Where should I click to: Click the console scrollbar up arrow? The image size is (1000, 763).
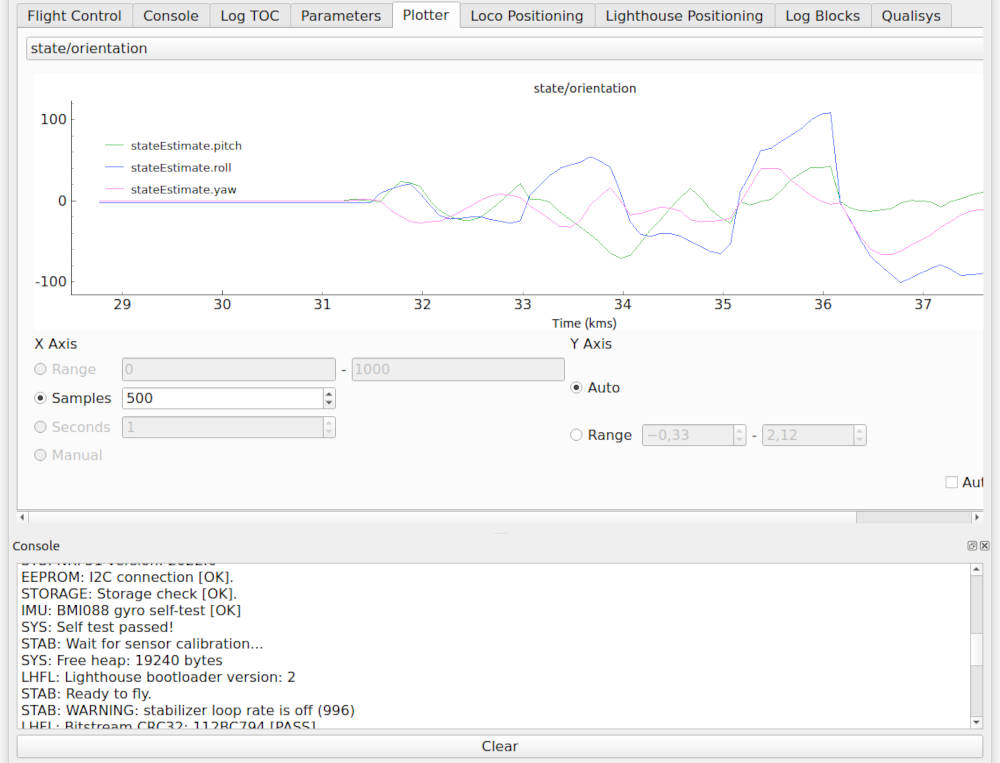point(976,569)
